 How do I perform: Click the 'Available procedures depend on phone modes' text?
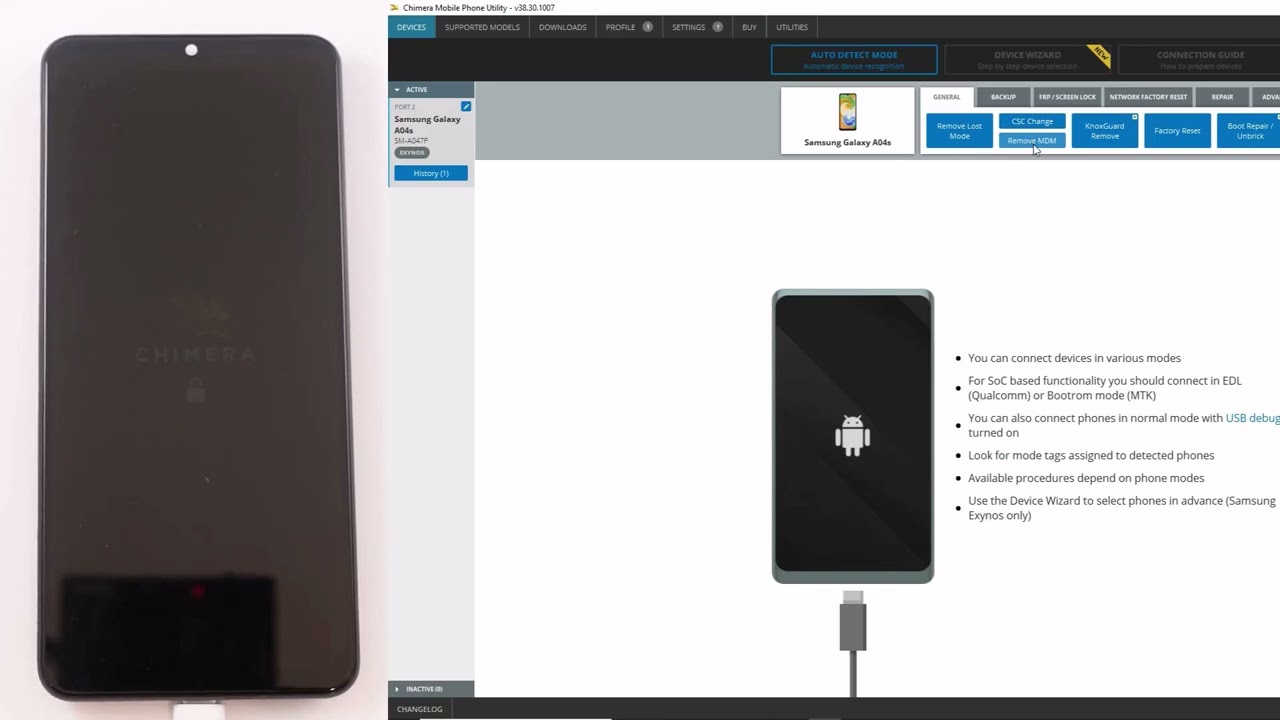[x=1086, y=478]
